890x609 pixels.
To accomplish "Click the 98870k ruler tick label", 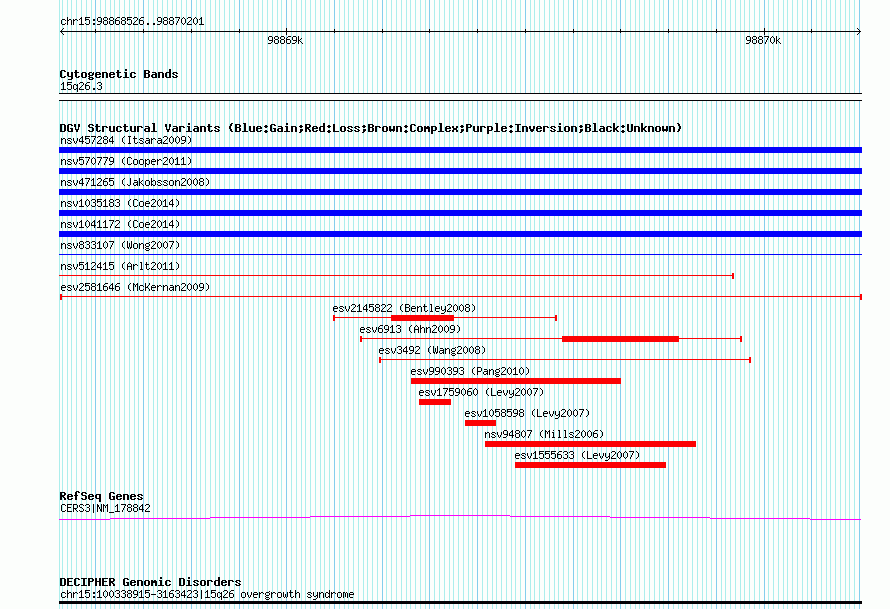I will pos(763,40).
